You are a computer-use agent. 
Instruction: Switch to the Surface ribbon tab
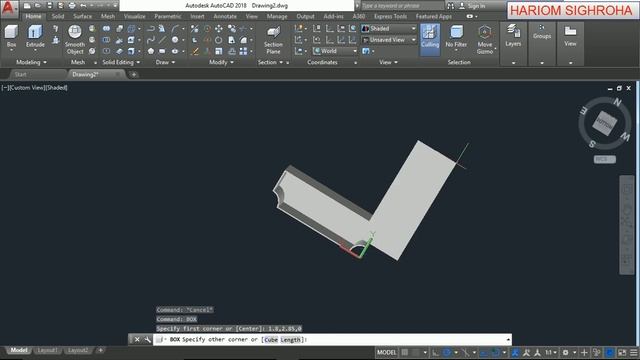(82, 16)
